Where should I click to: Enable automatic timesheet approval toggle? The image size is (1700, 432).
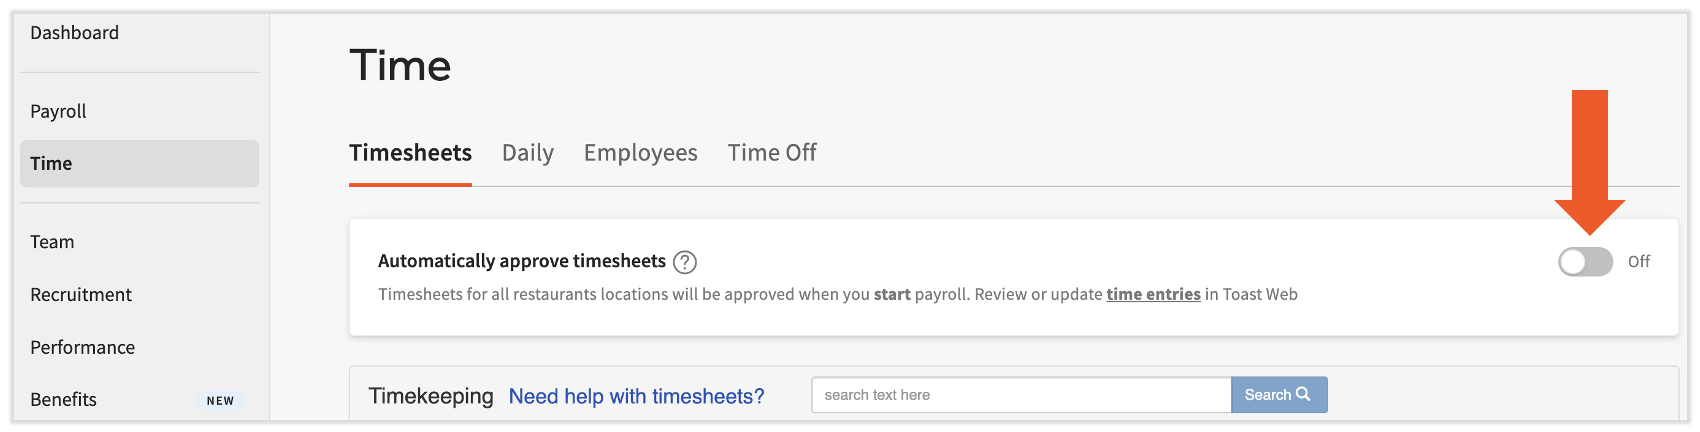(1585, 262)
